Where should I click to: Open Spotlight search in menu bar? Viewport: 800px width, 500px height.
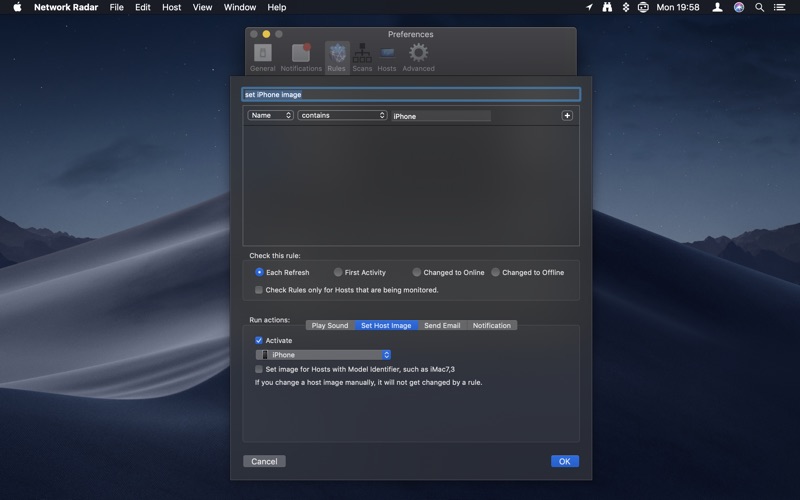click(x=760, y=7)
